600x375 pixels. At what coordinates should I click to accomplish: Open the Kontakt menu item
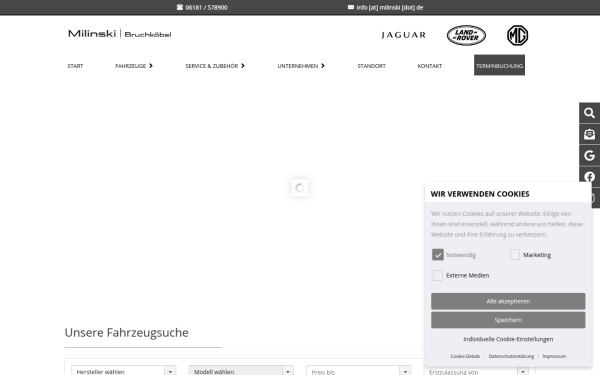point(430,66)
